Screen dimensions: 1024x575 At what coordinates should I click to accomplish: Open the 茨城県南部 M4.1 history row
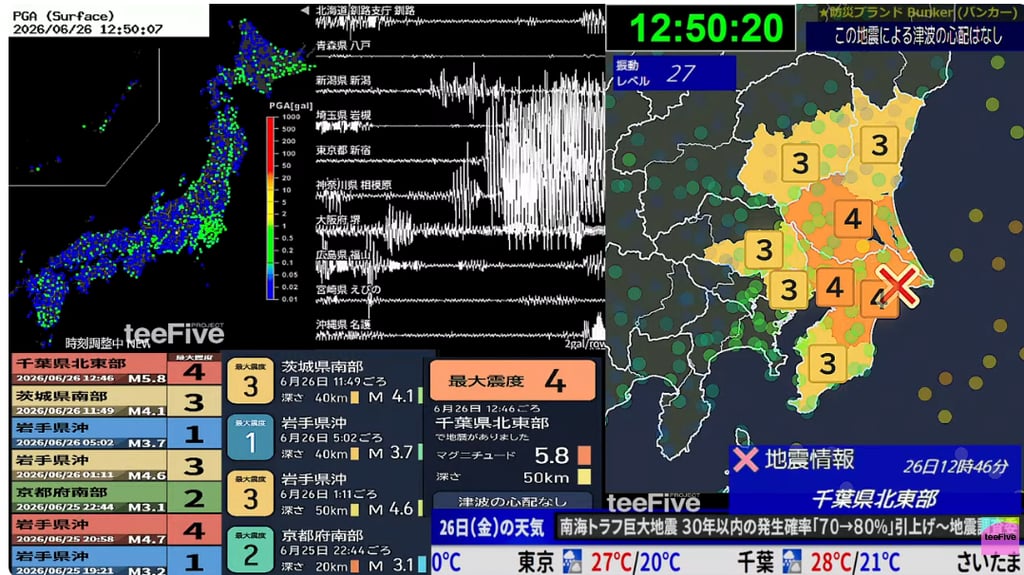click(116, 402)
